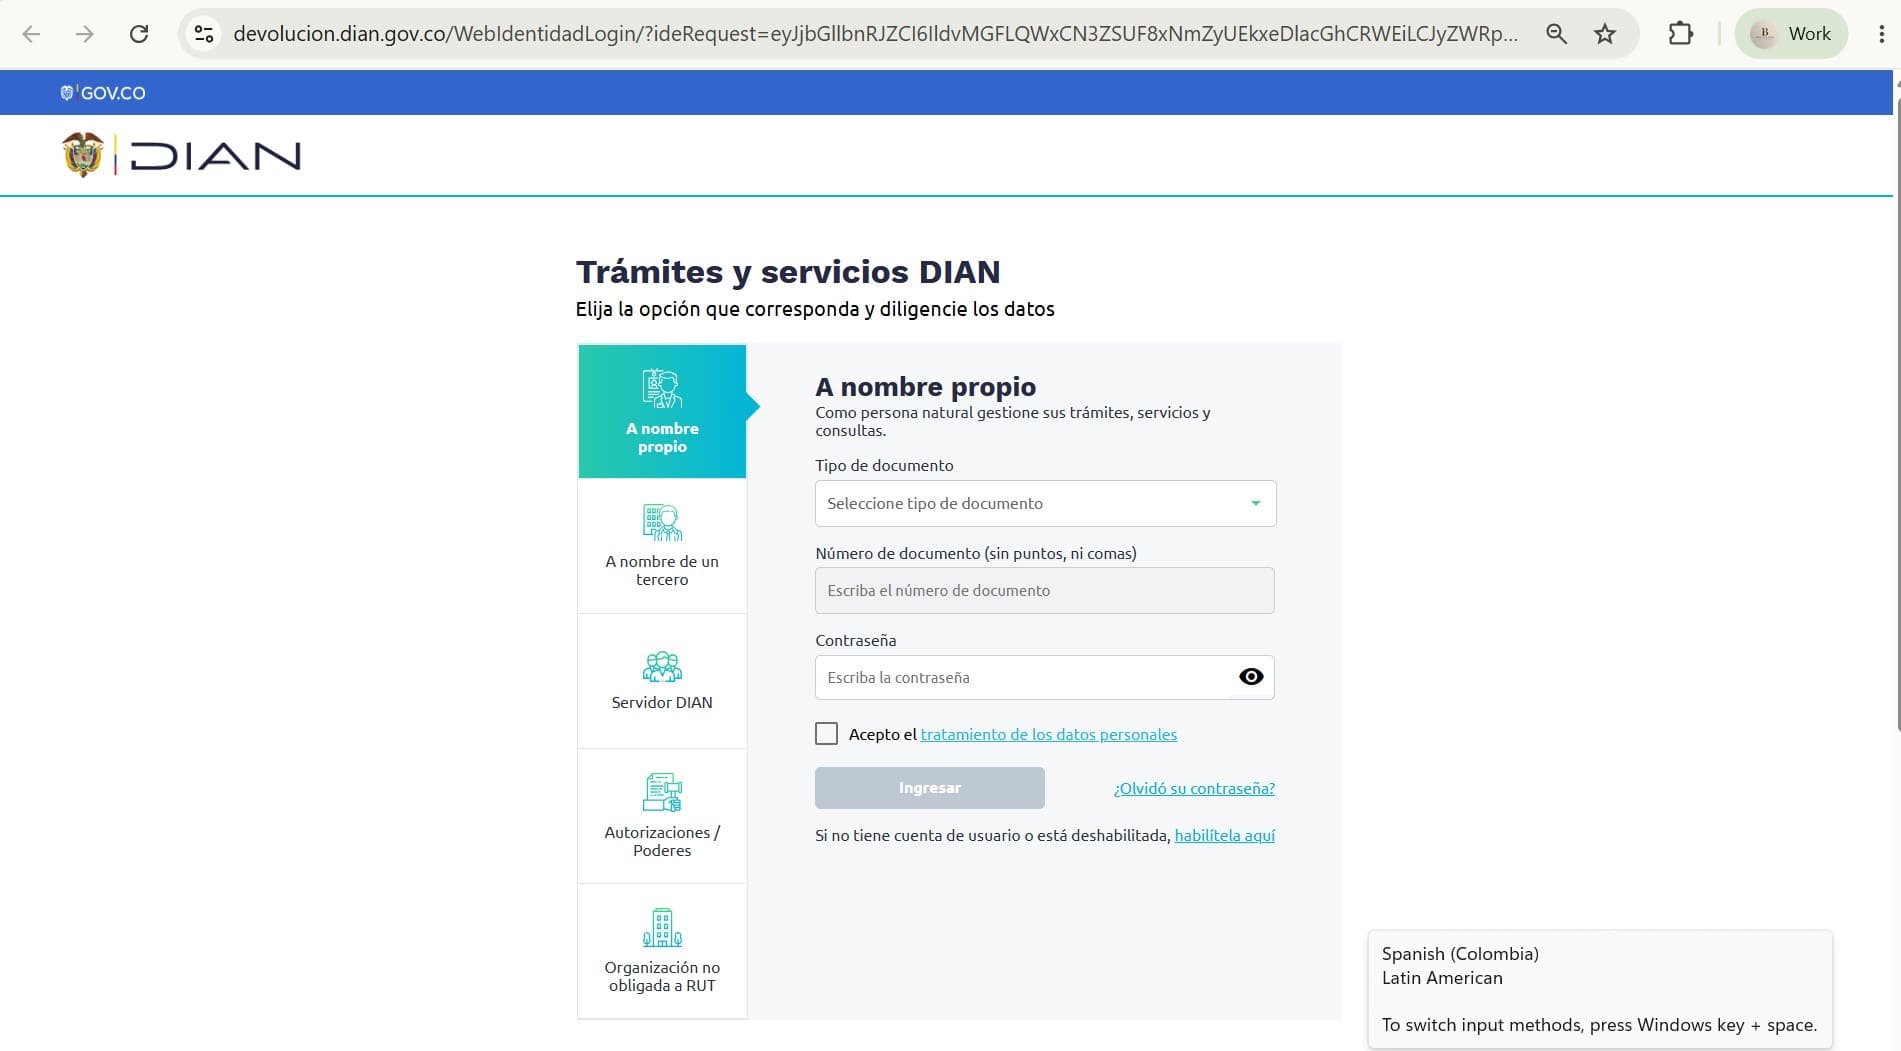
Task: Reload the page
Action: (x=139, y=34)
